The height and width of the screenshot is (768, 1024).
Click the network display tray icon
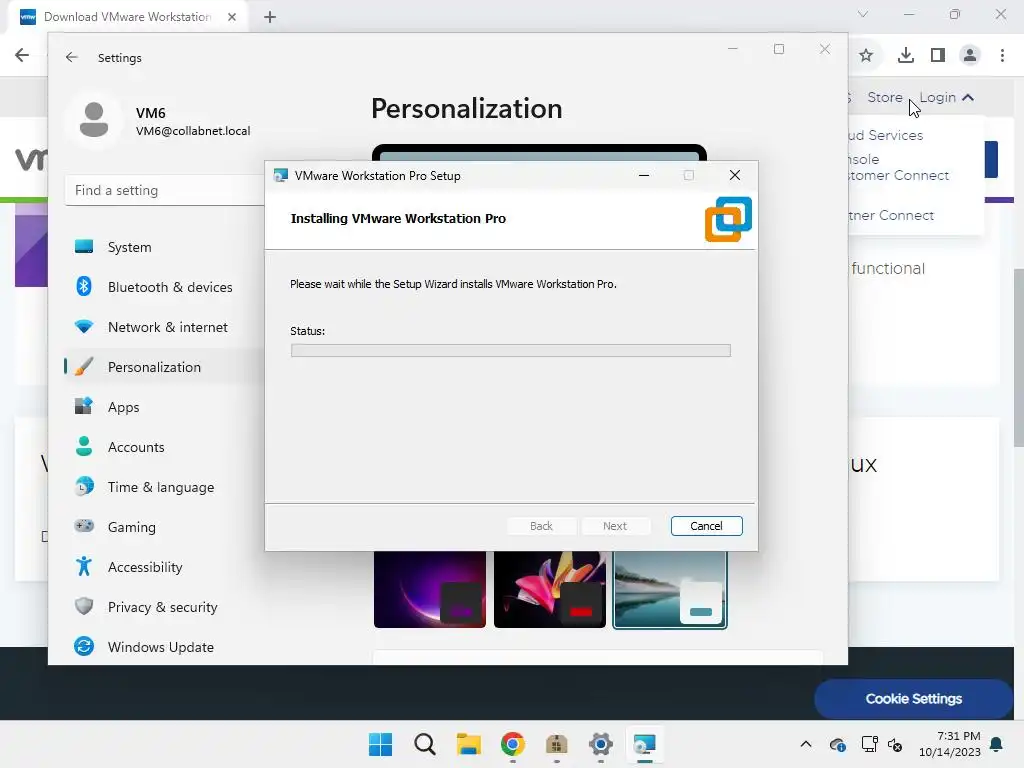pos(869,744)
